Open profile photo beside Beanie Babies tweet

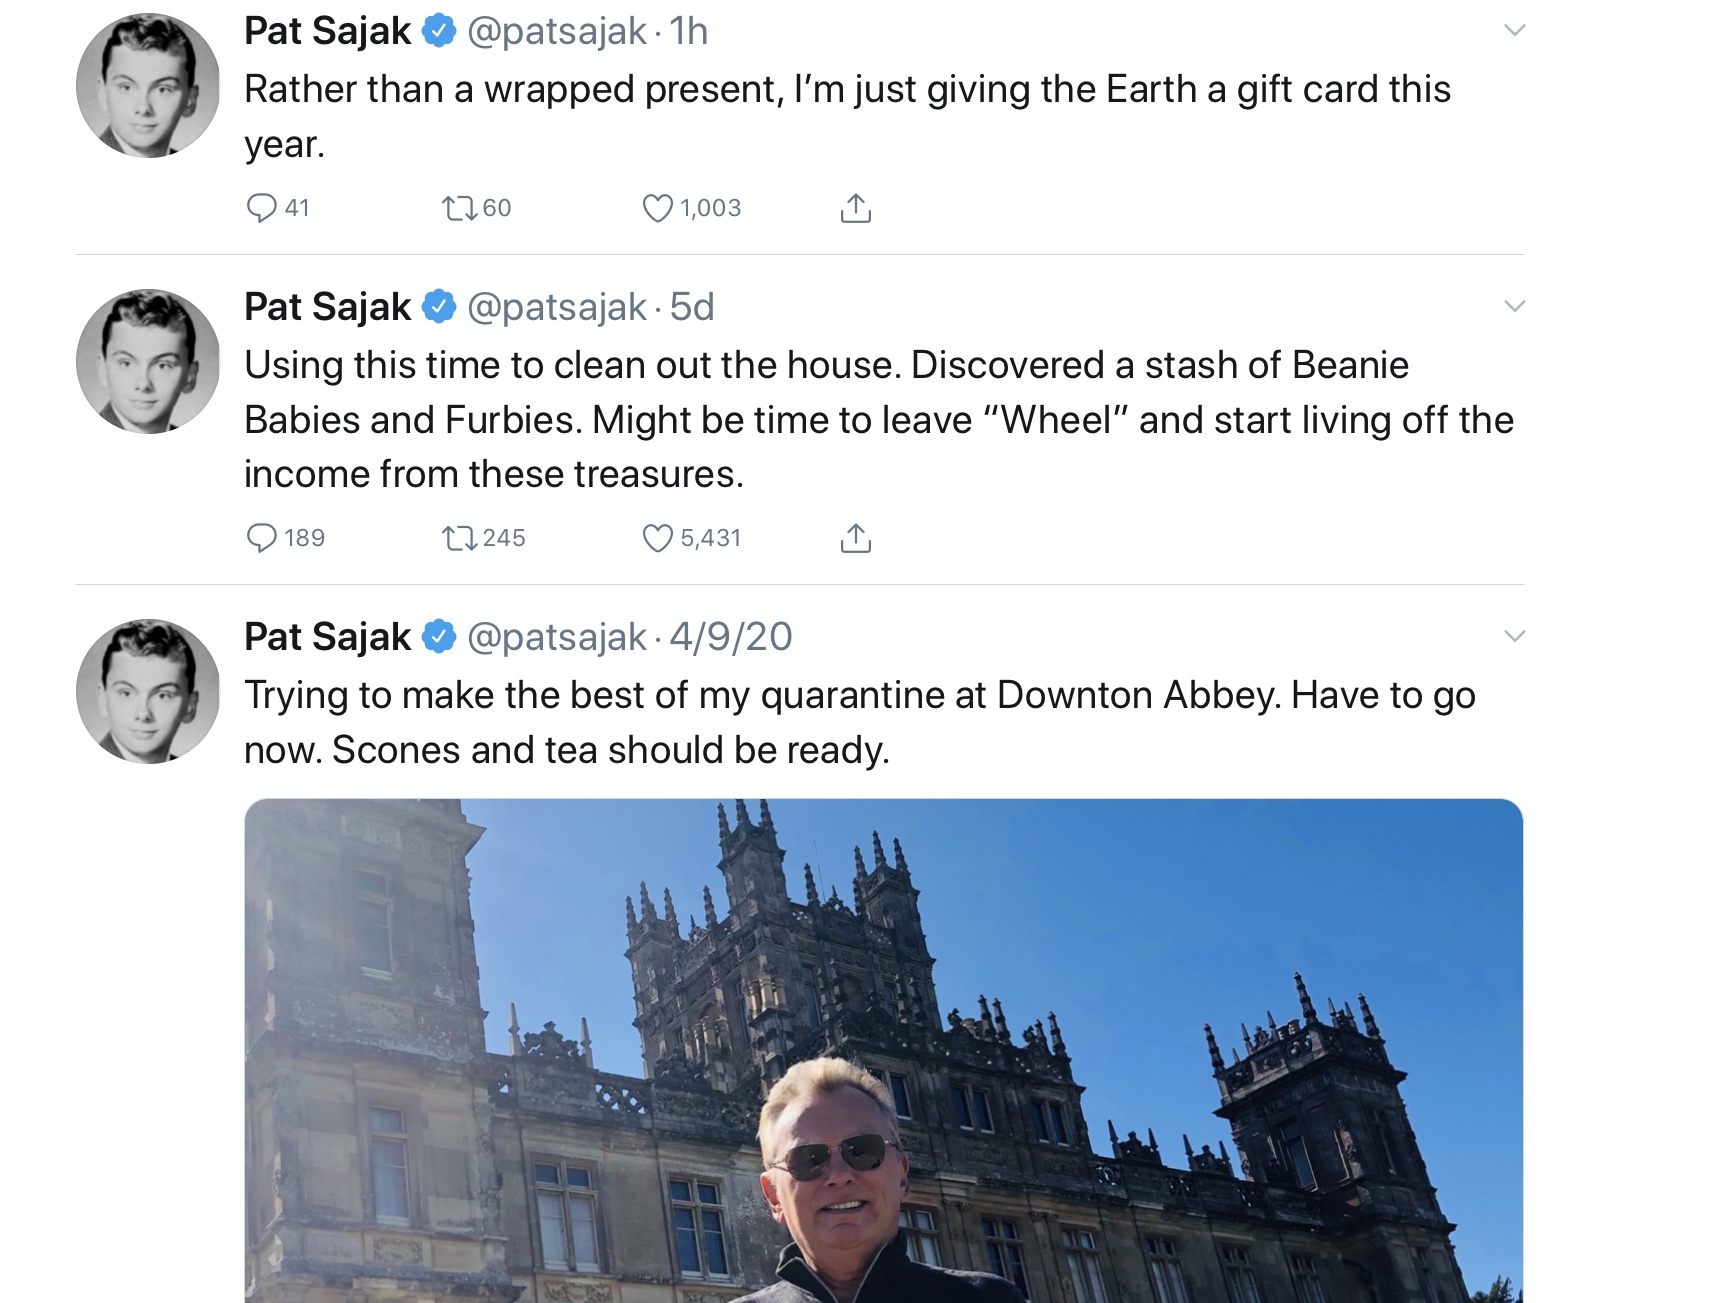[x=148, y=361]
